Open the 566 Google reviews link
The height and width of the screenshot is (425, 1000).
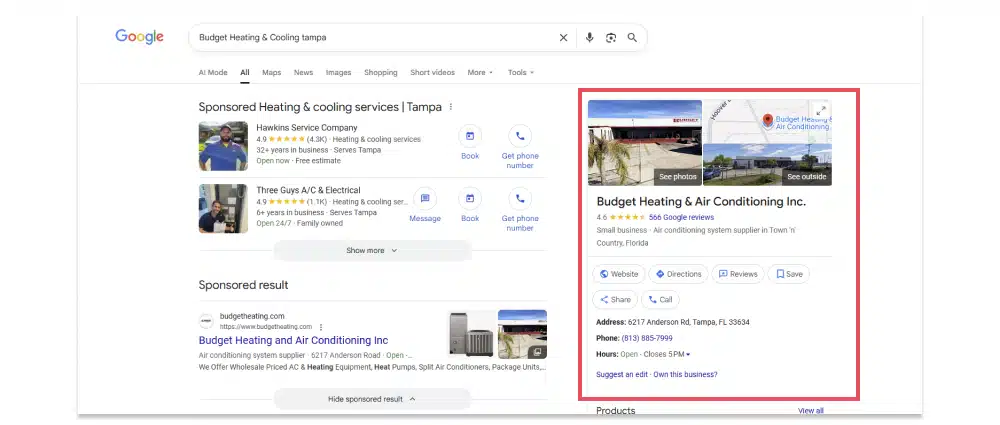tap(681, 217)
